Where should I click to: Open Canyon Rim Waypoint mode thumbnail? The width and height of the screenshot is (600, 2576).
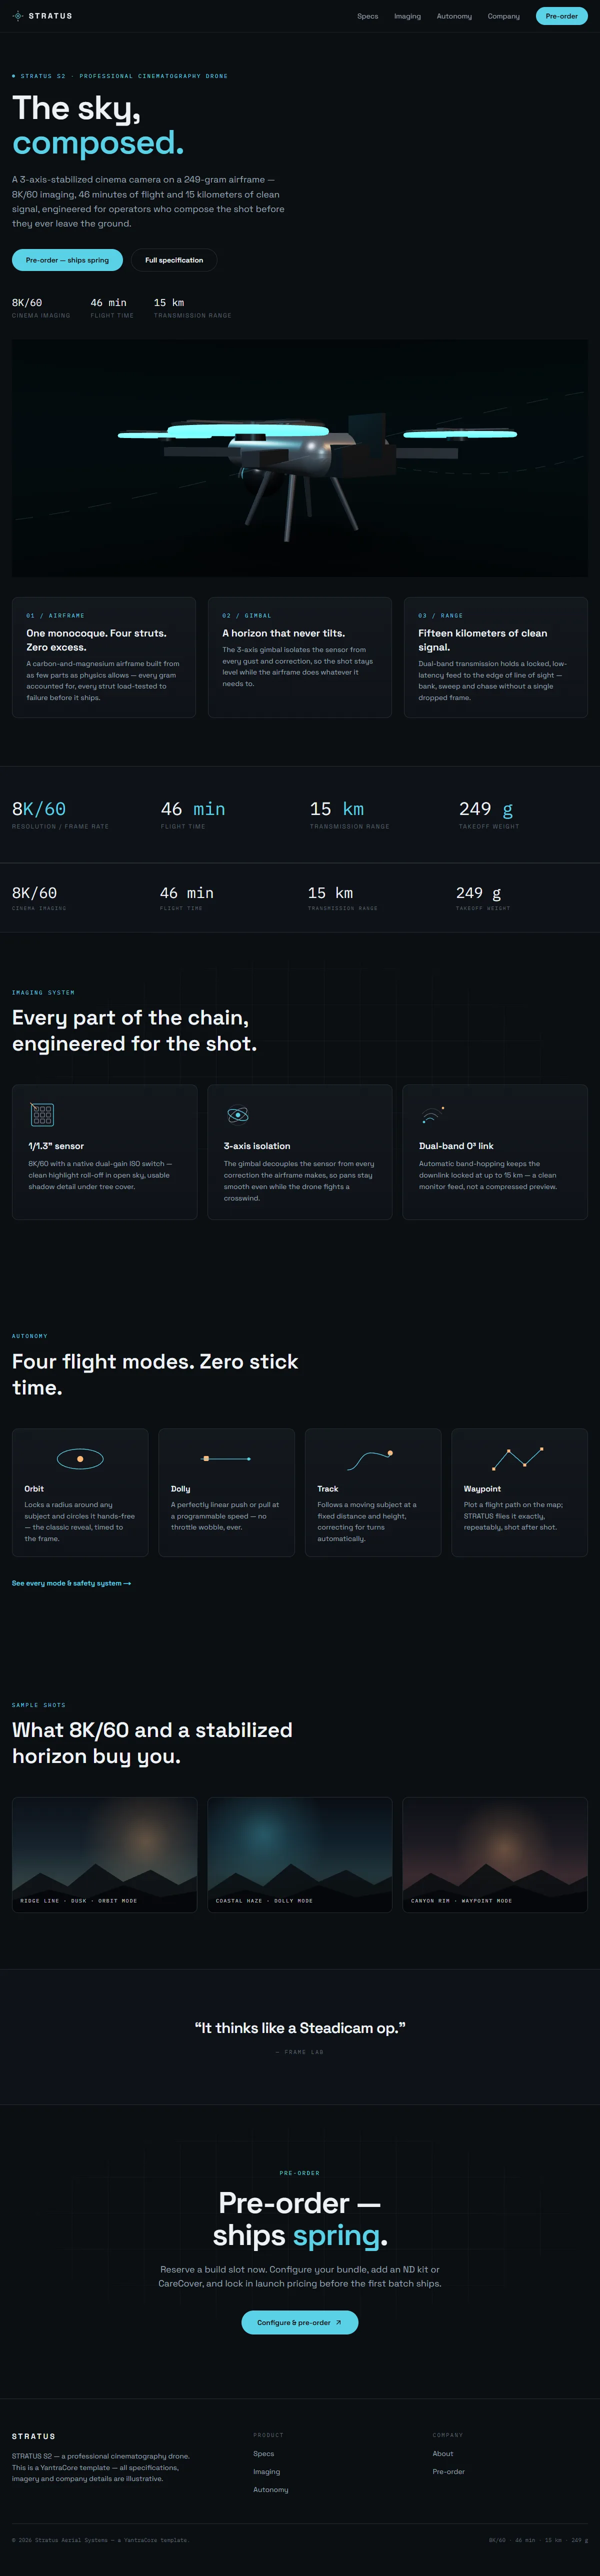point(495,1854)
